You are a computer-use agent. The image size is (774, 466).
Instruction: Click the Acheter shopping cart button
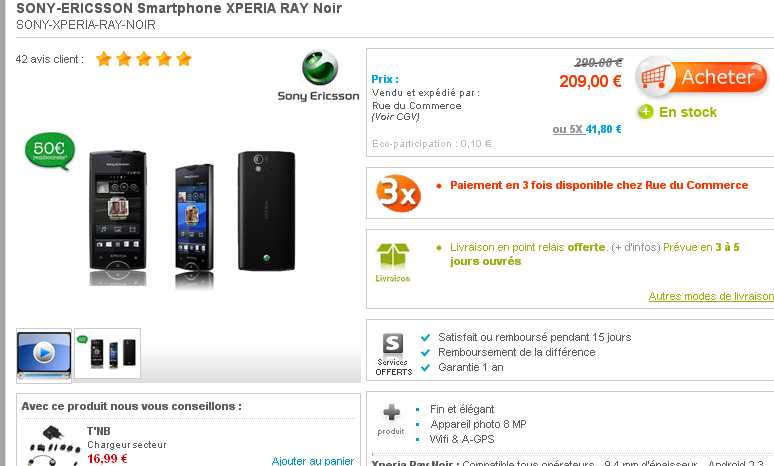pos(701,78)
